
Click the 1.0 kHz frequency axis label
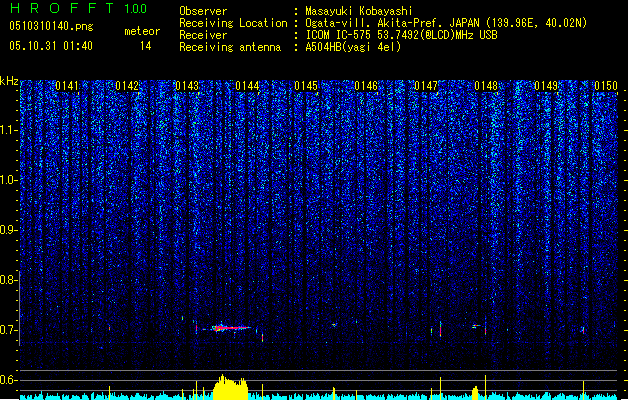tap(8, 180)
